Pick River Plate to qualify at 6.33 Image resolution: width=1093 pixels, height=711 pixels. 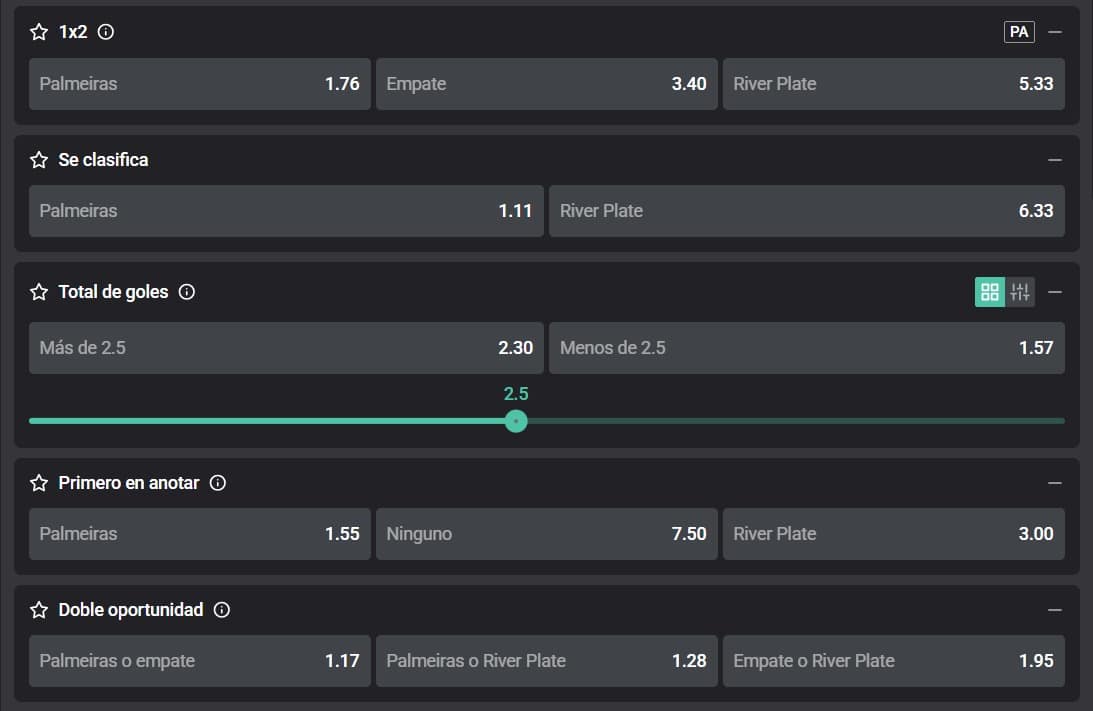tap(806, 211)
